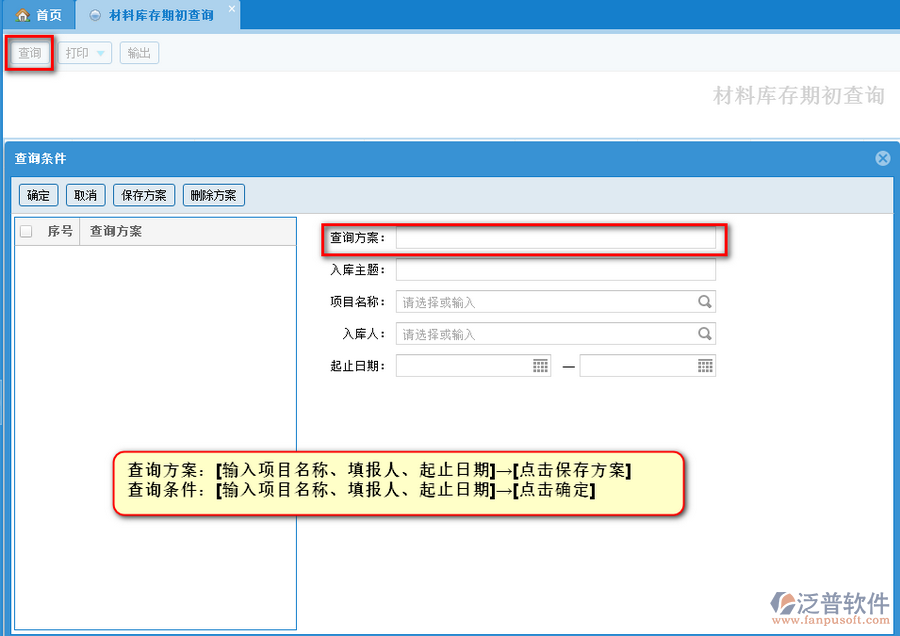
Task: Click 保存方案 to save scheme
Action: [144, 195]
